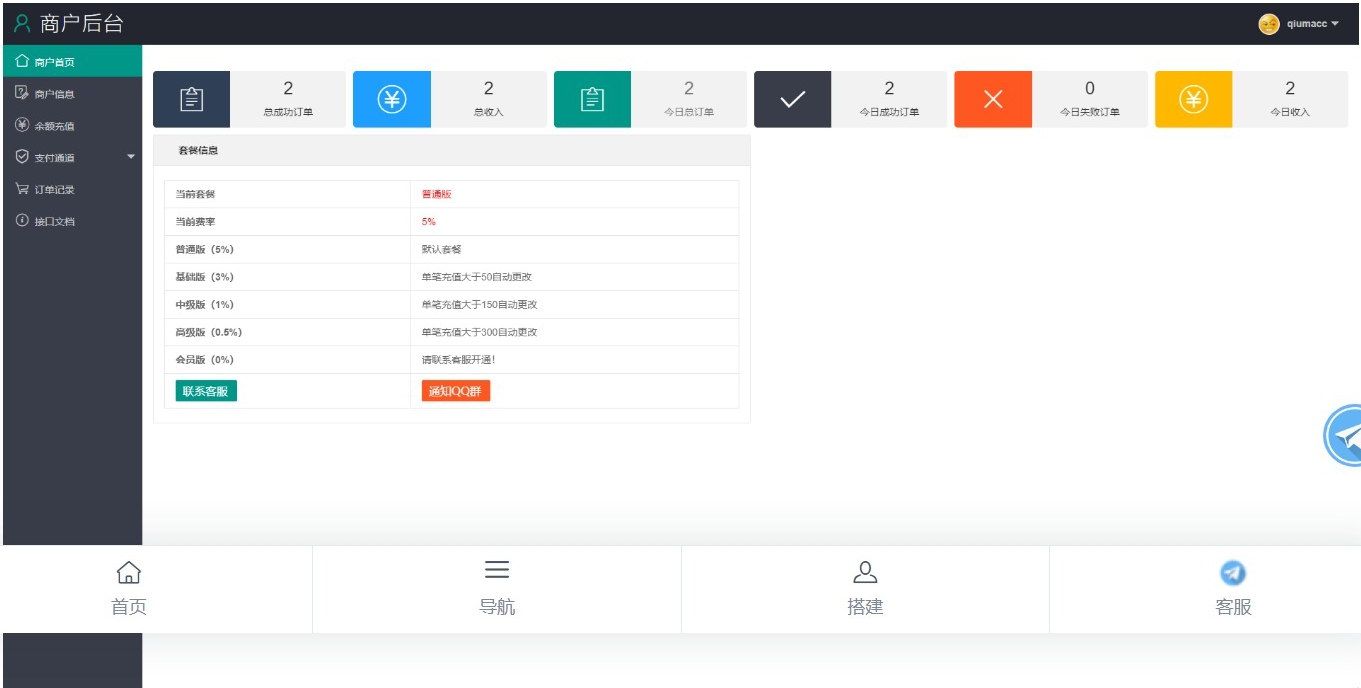This screenshot has width=1361, height=688.
Task: Open 接口文档 in the sidebar
Action: [x=54, y=221]
